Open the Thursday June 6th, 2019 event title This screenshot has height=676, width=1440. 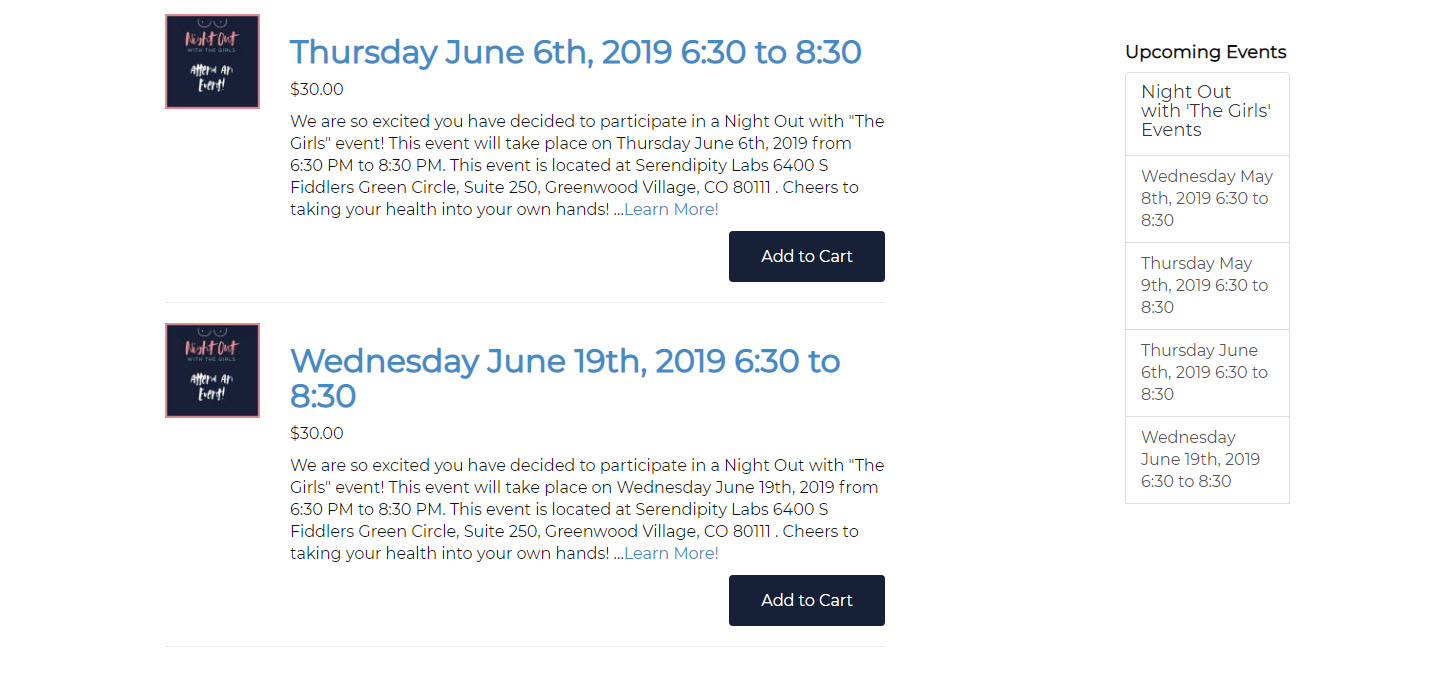(576, 52)
